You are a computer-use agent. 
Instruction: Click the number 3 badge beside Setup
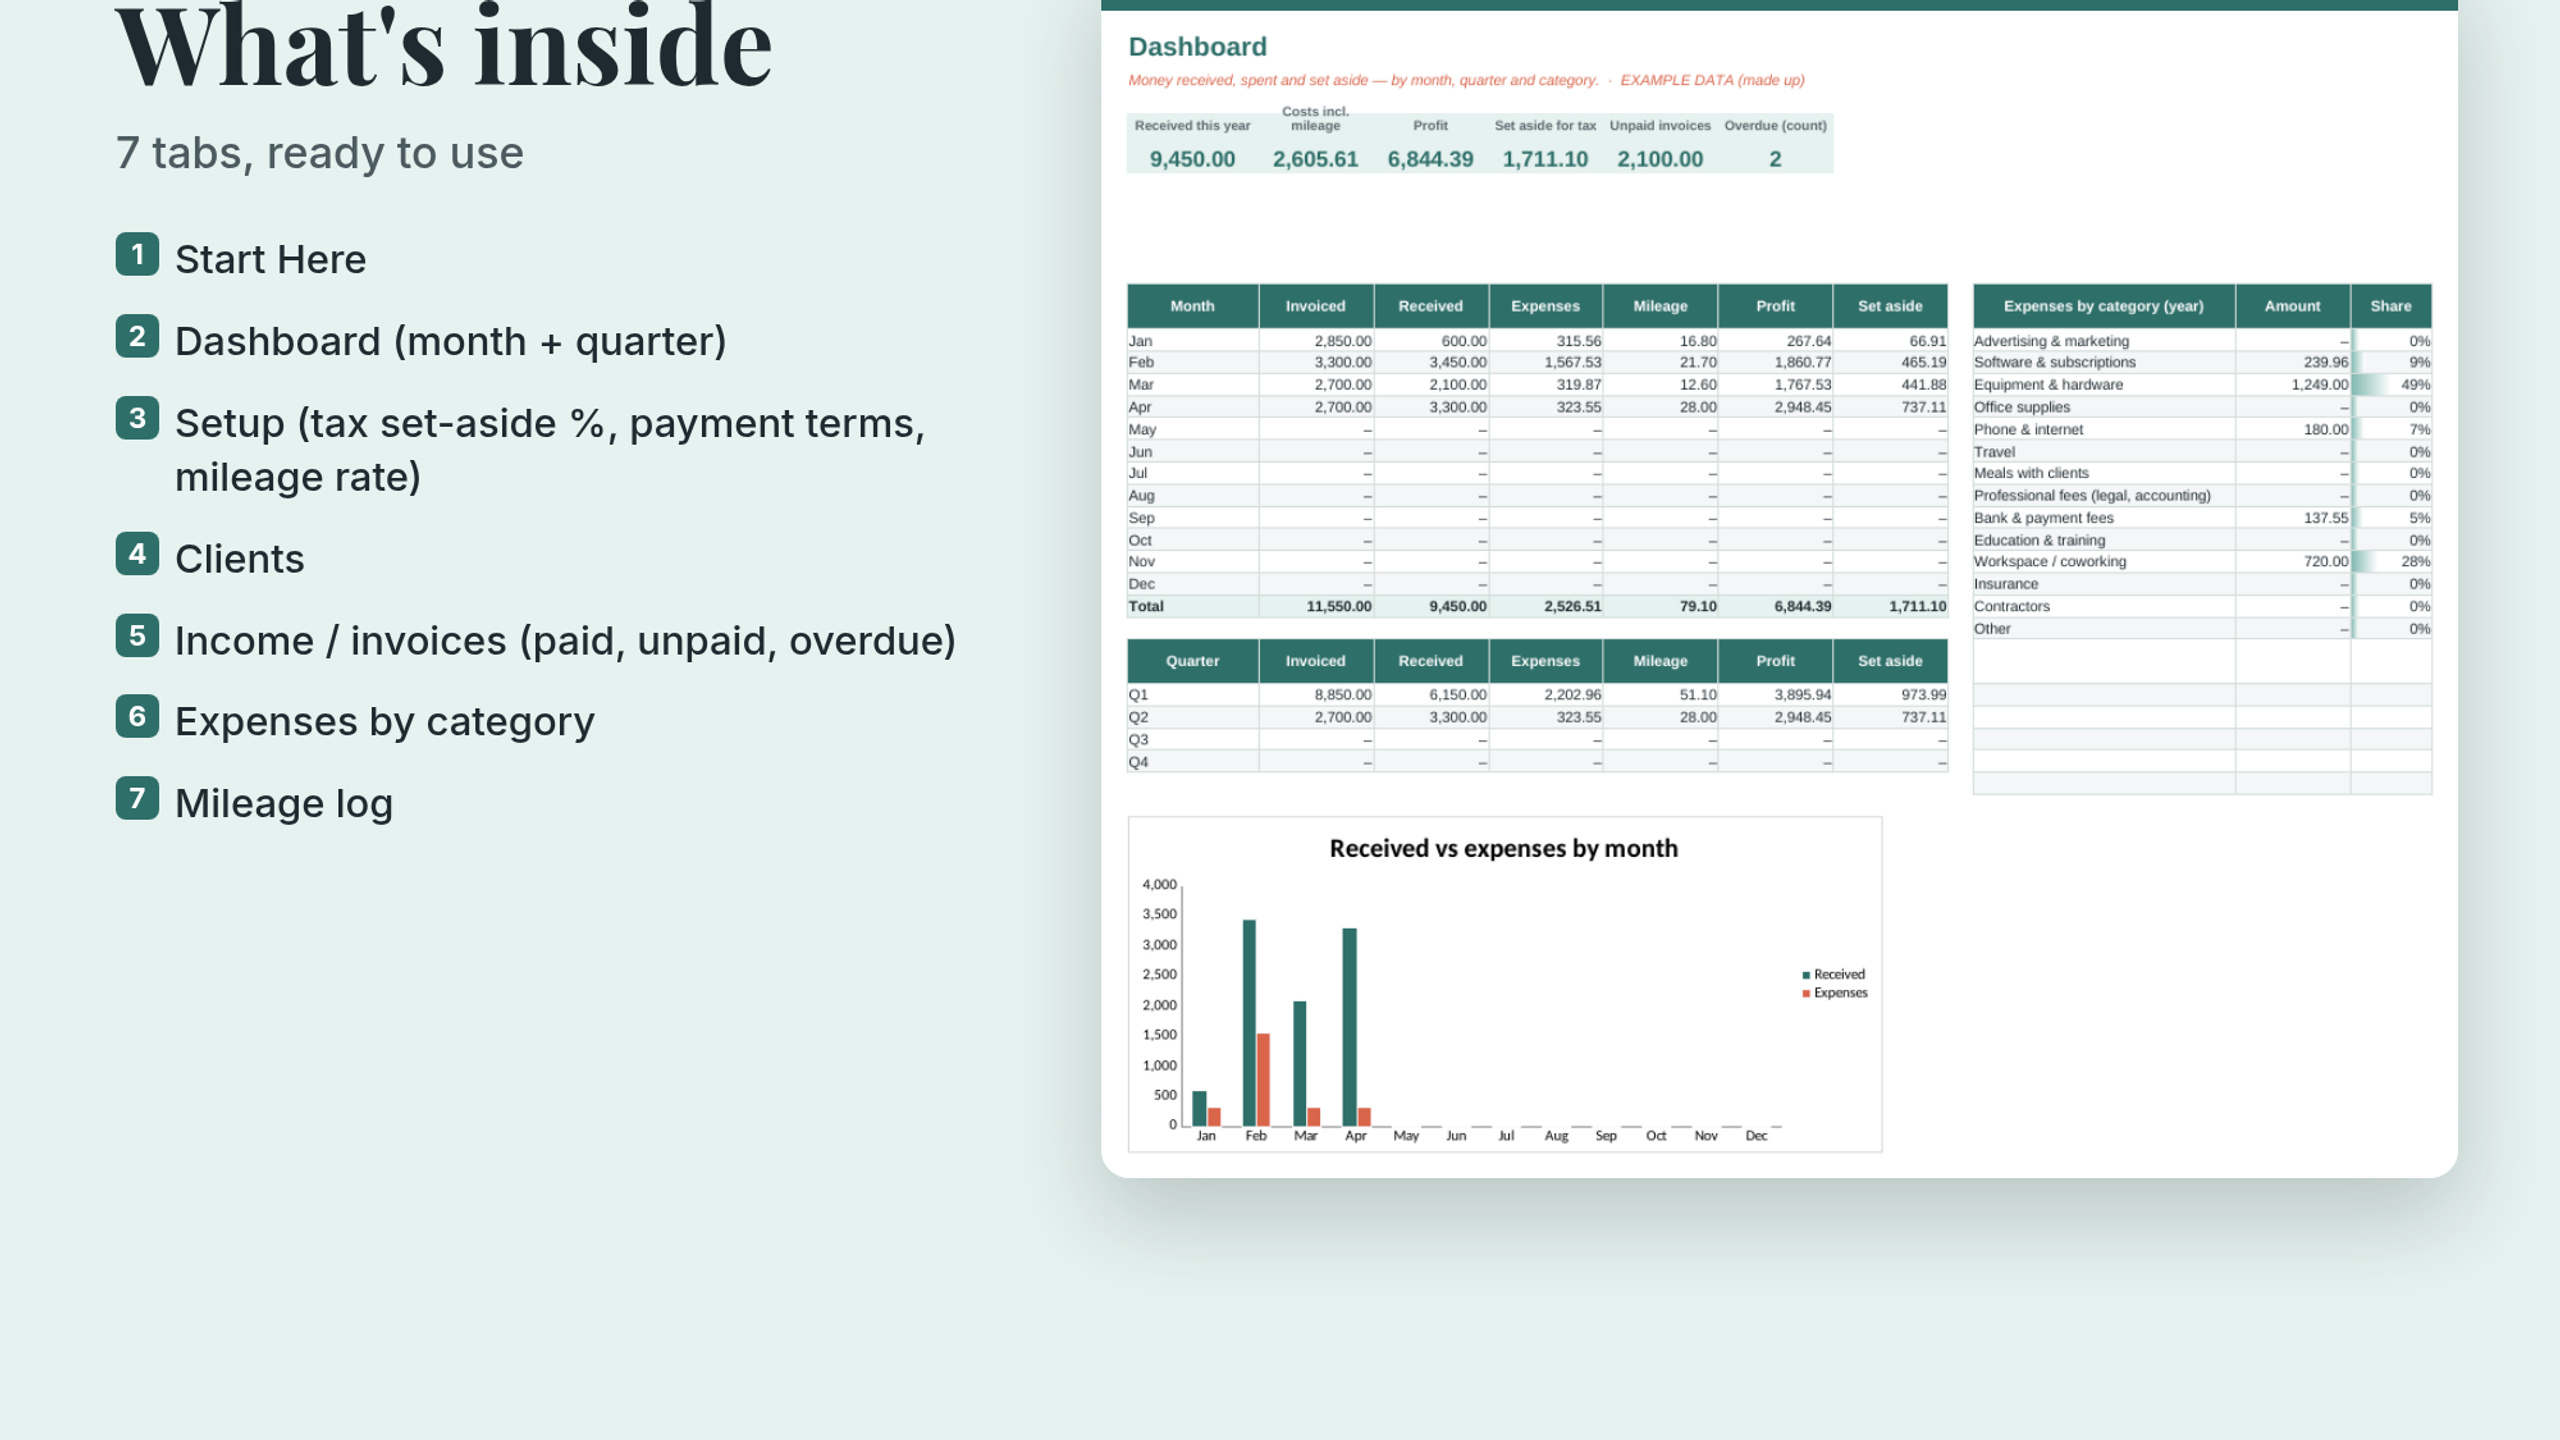pyautogui.click(x=137, y=418)
